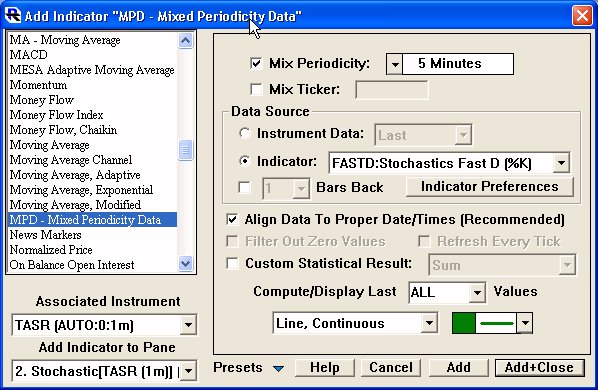Open the FASTD Stochastics indicator dropdown
Screen dimensions: 598x390
click(x=561, y=163)
